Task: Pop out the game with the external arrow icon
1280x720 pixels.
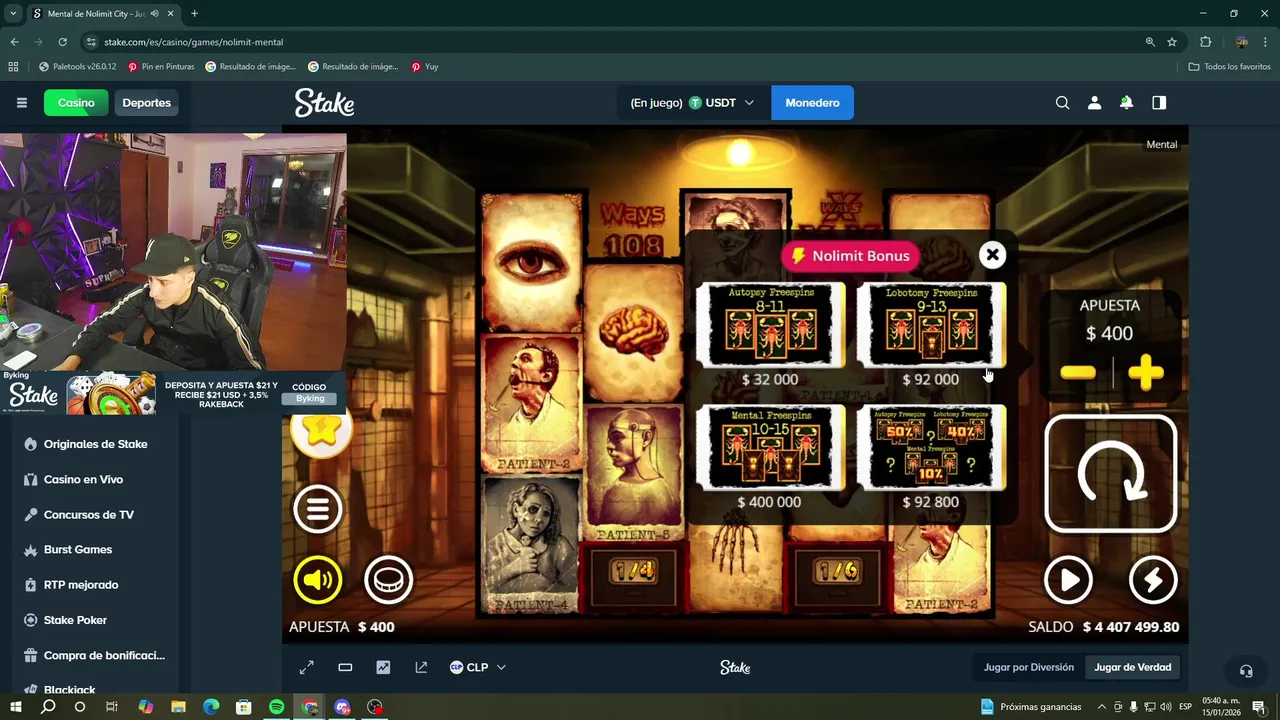Action: click(421, 667)
